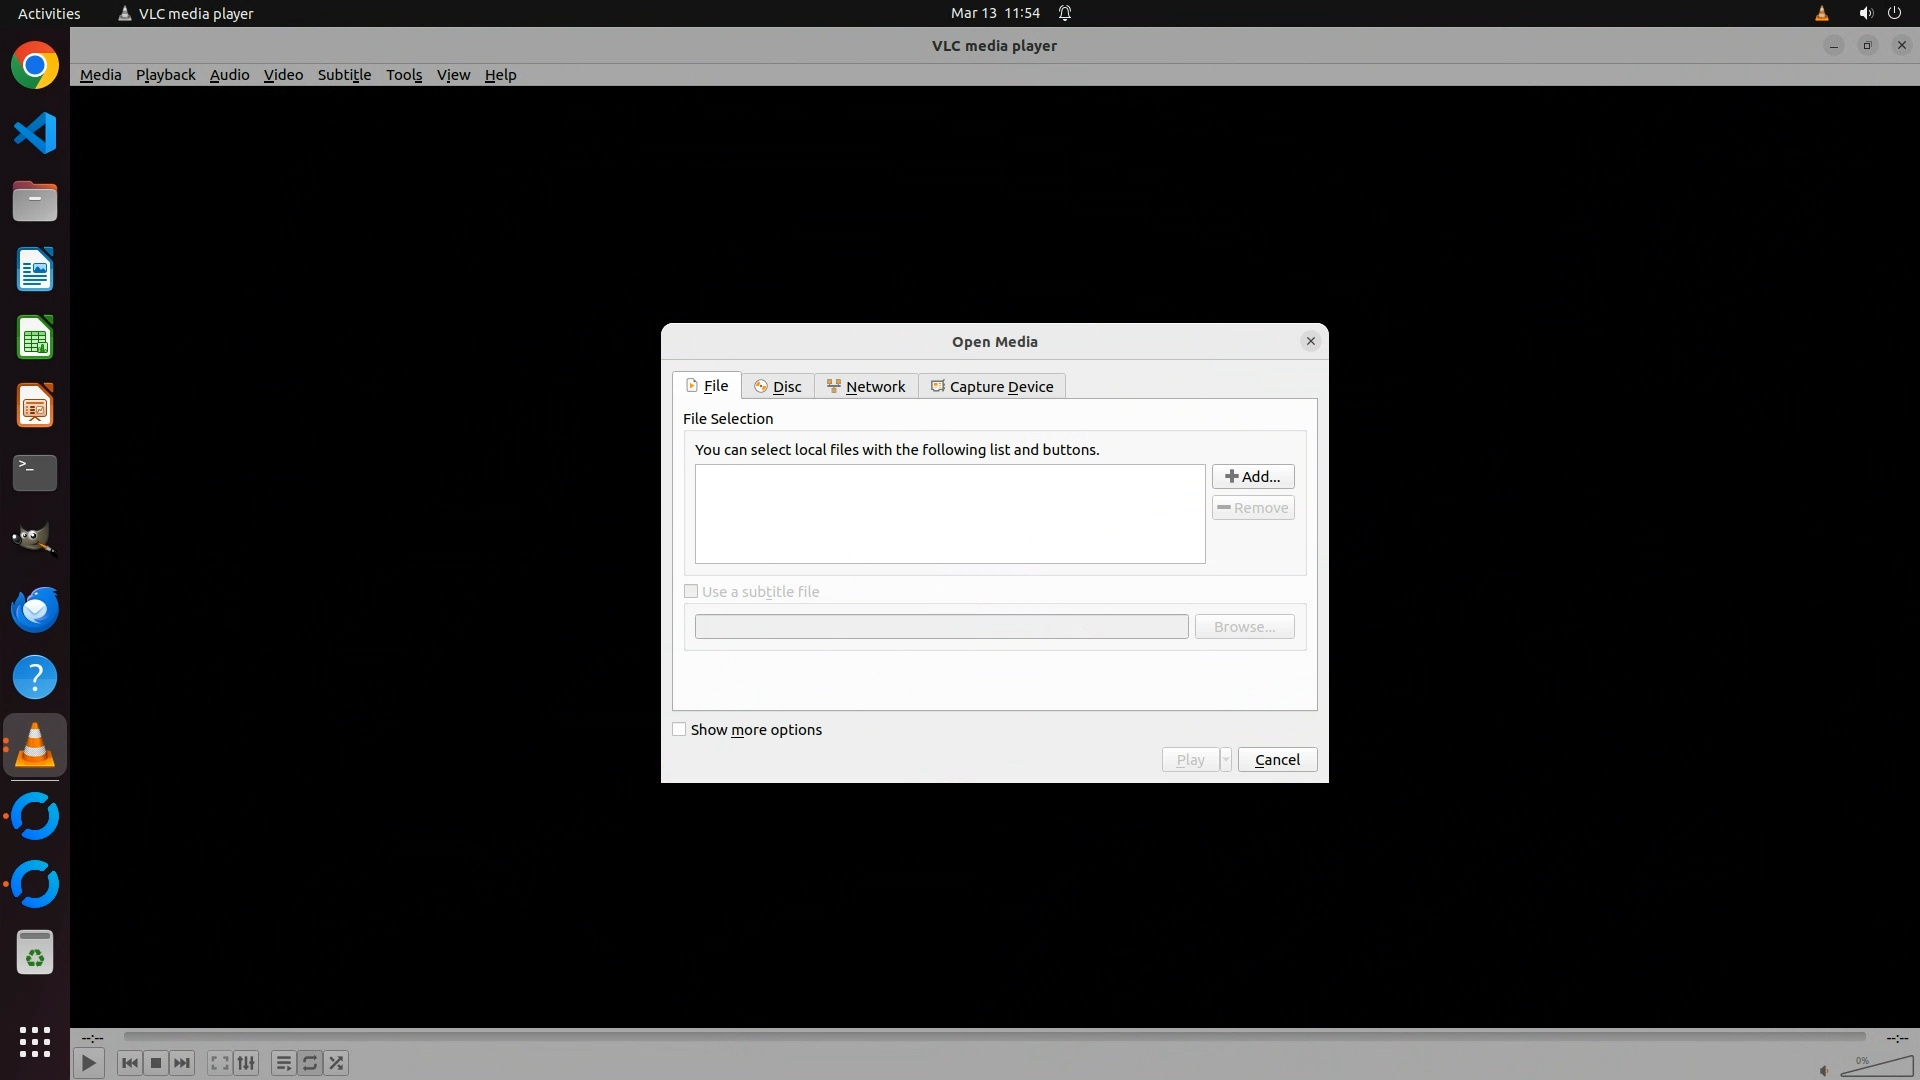This screenshot has width=1920, height=1080.
Task: Toggle fullscreen video icon
Action: (x=219, y=1063)
